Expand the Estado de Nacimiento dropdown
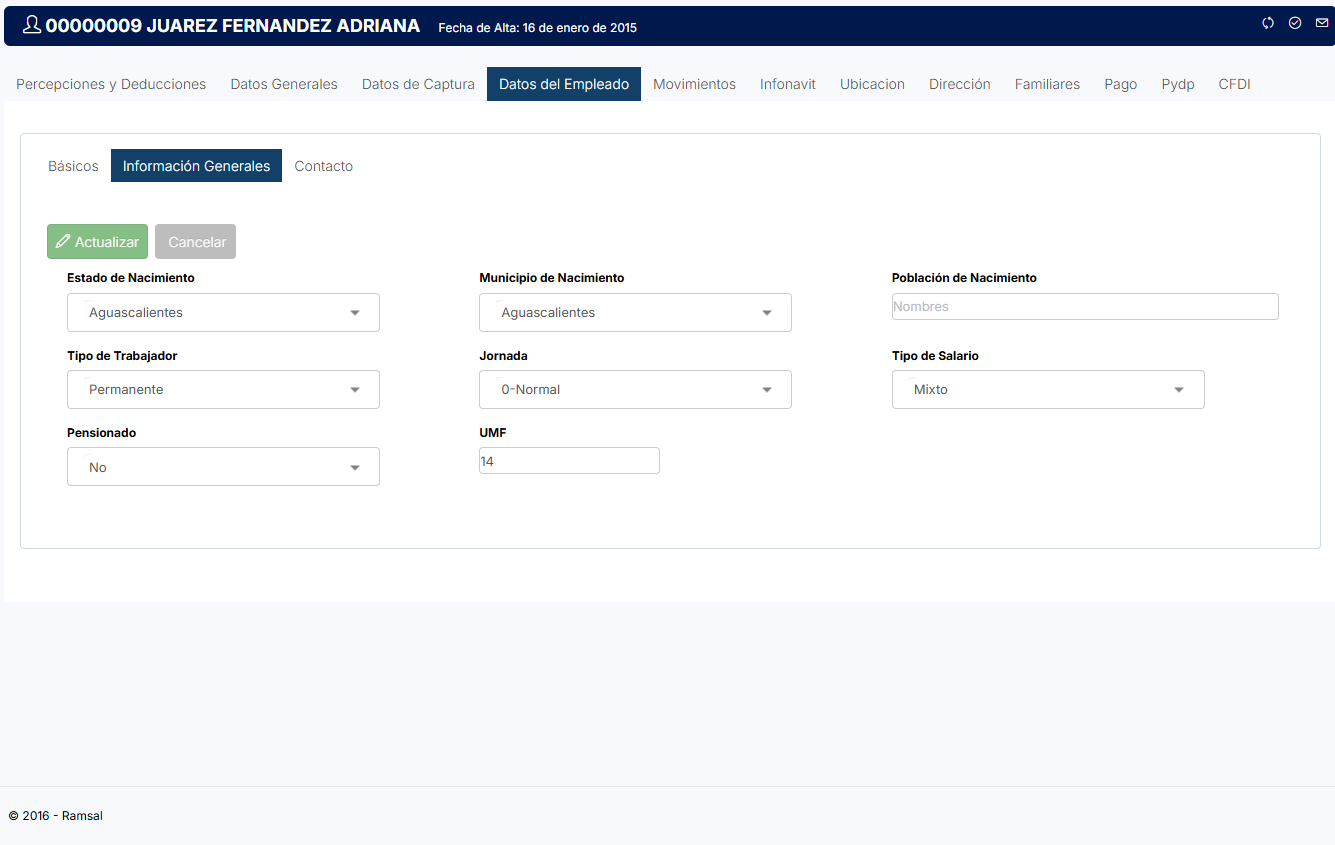The image size is (1335, 845). pos(223,313)
